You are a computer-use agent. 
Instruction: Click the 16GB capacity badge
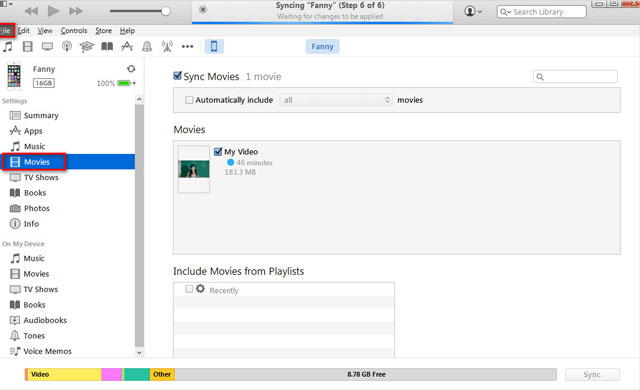point(44,83)
